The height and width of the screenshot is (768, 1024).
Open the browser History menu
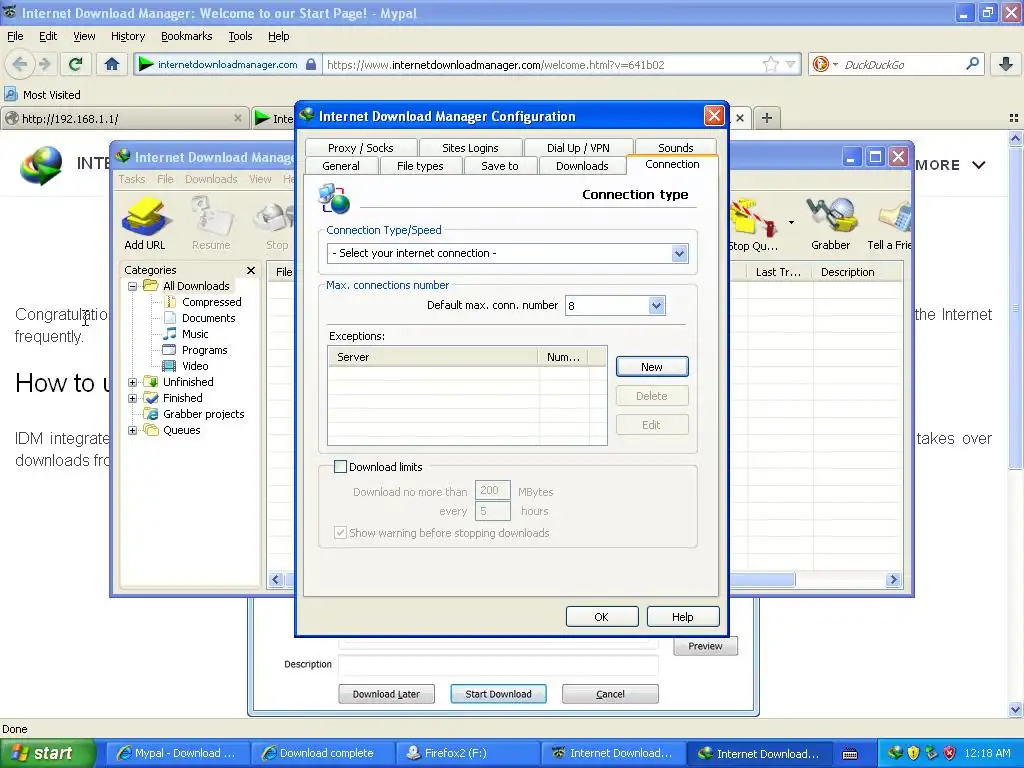click(127, 36)
